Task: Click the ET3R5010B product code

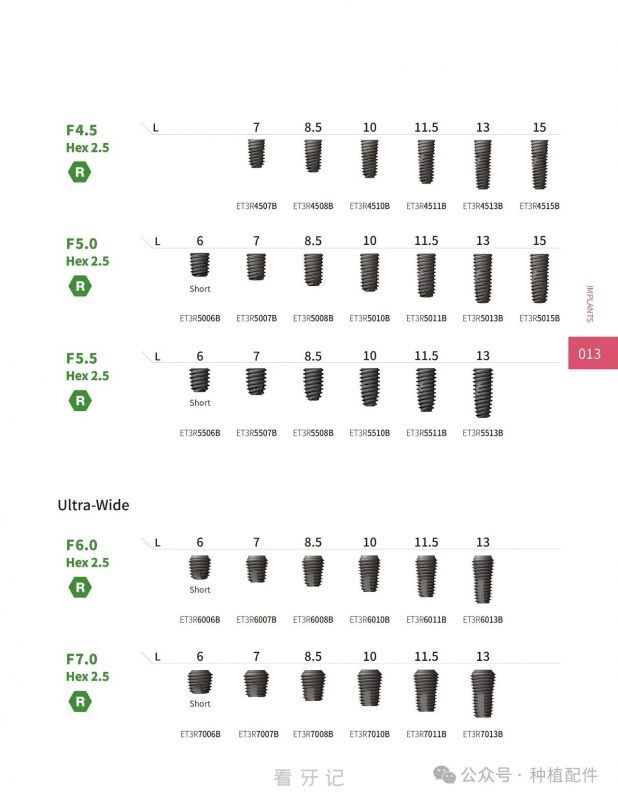Action: click(x=369, y=318)
